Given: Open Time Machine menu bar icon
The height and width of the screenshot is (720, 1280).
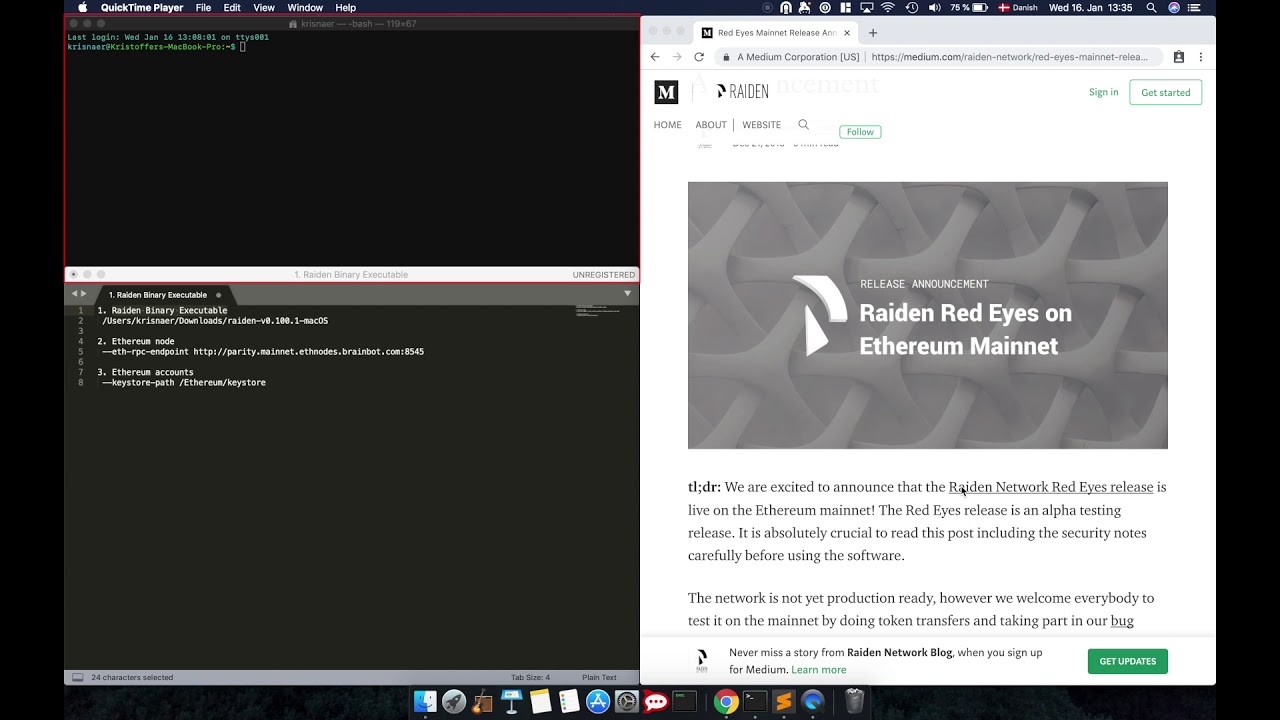Looking at the screenshot, I should 912,7.
